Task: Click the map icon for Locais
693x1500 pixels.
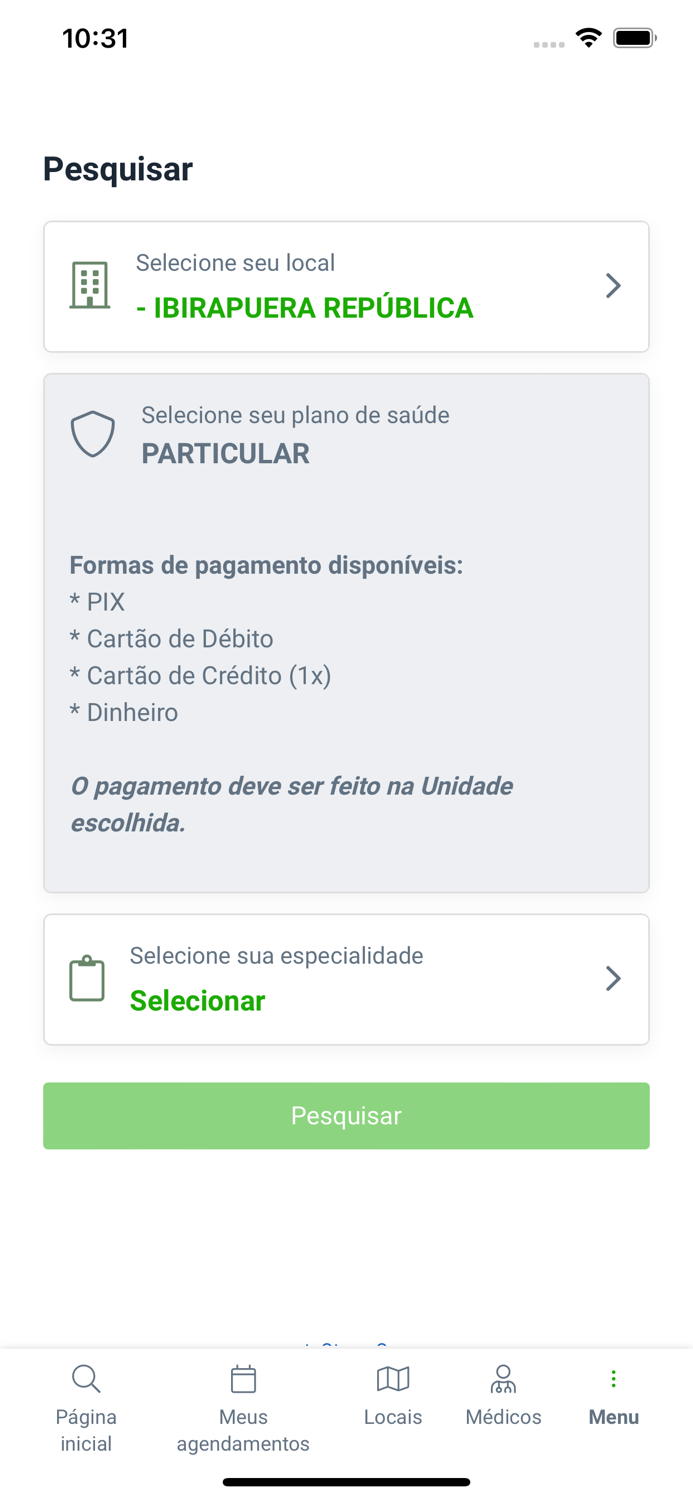Action: (393, 1378)
